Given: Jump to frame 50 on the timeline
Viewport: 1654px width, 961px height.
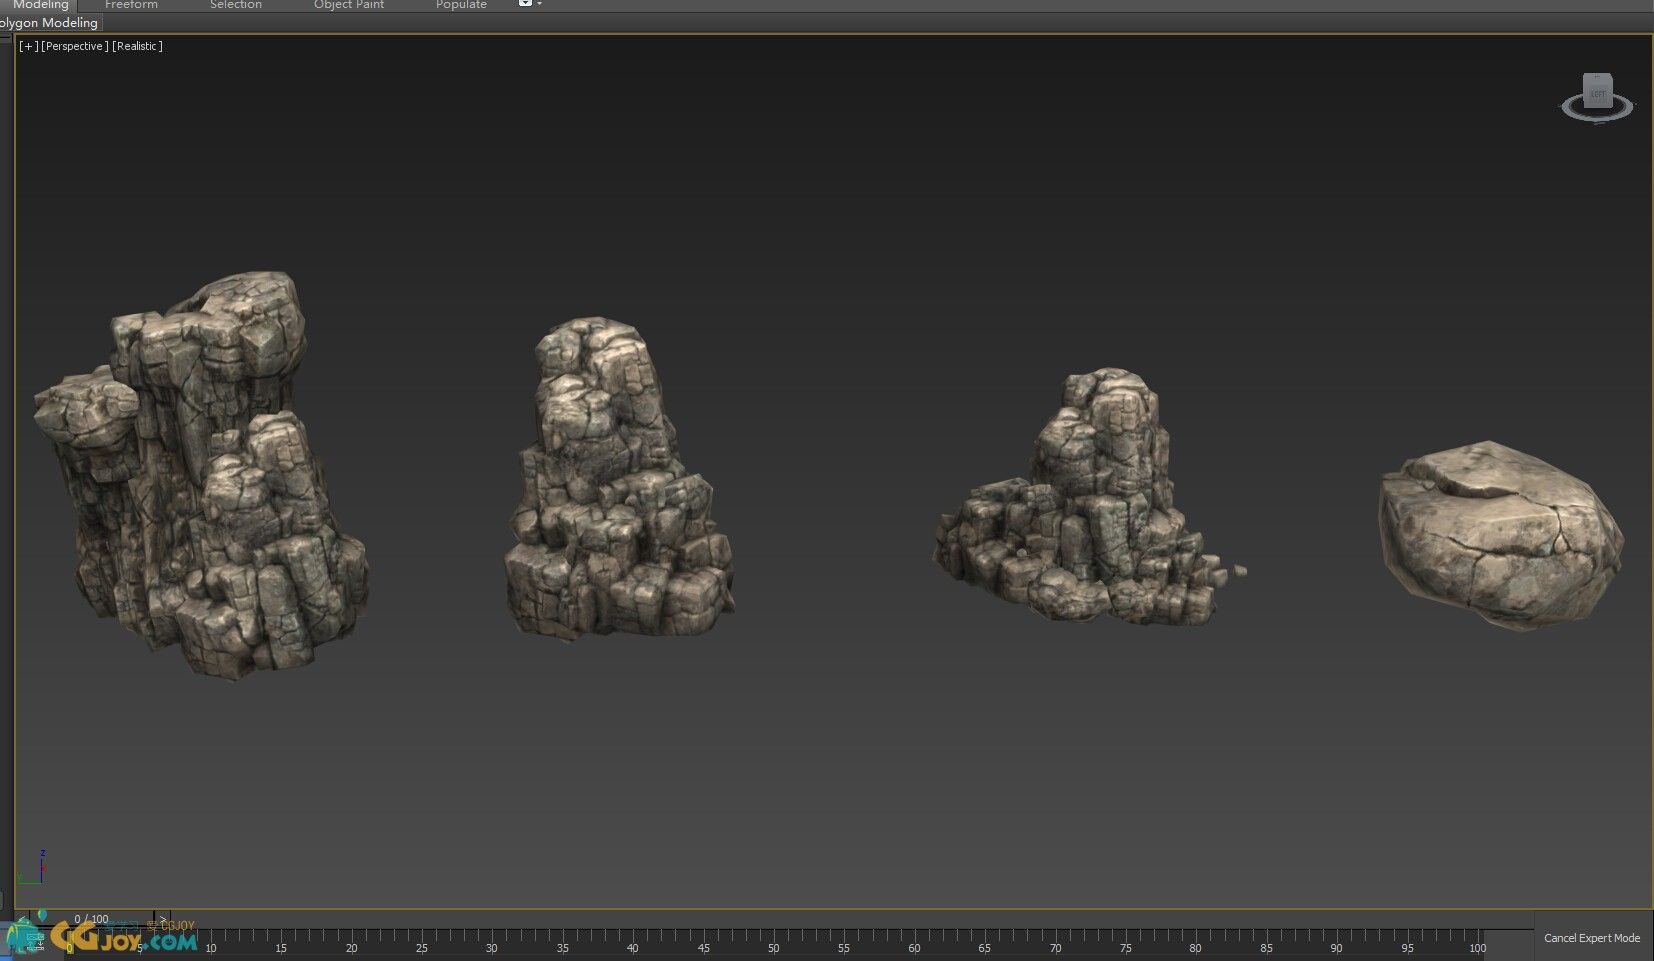Looking at the screenshot, I should [773, 948].
